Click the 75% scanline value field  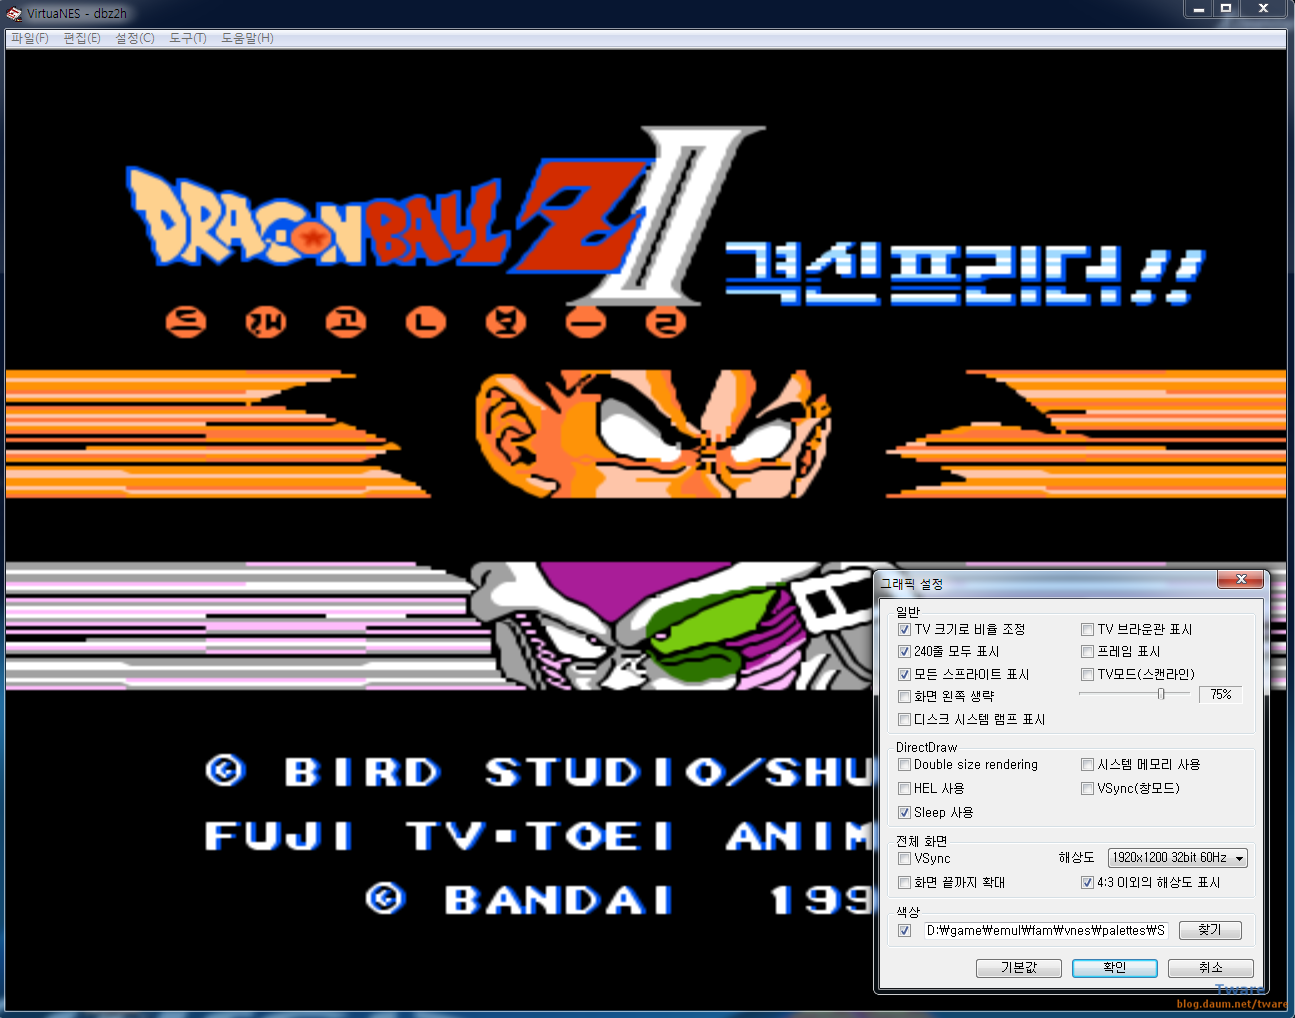click(x=1221, y=695)
